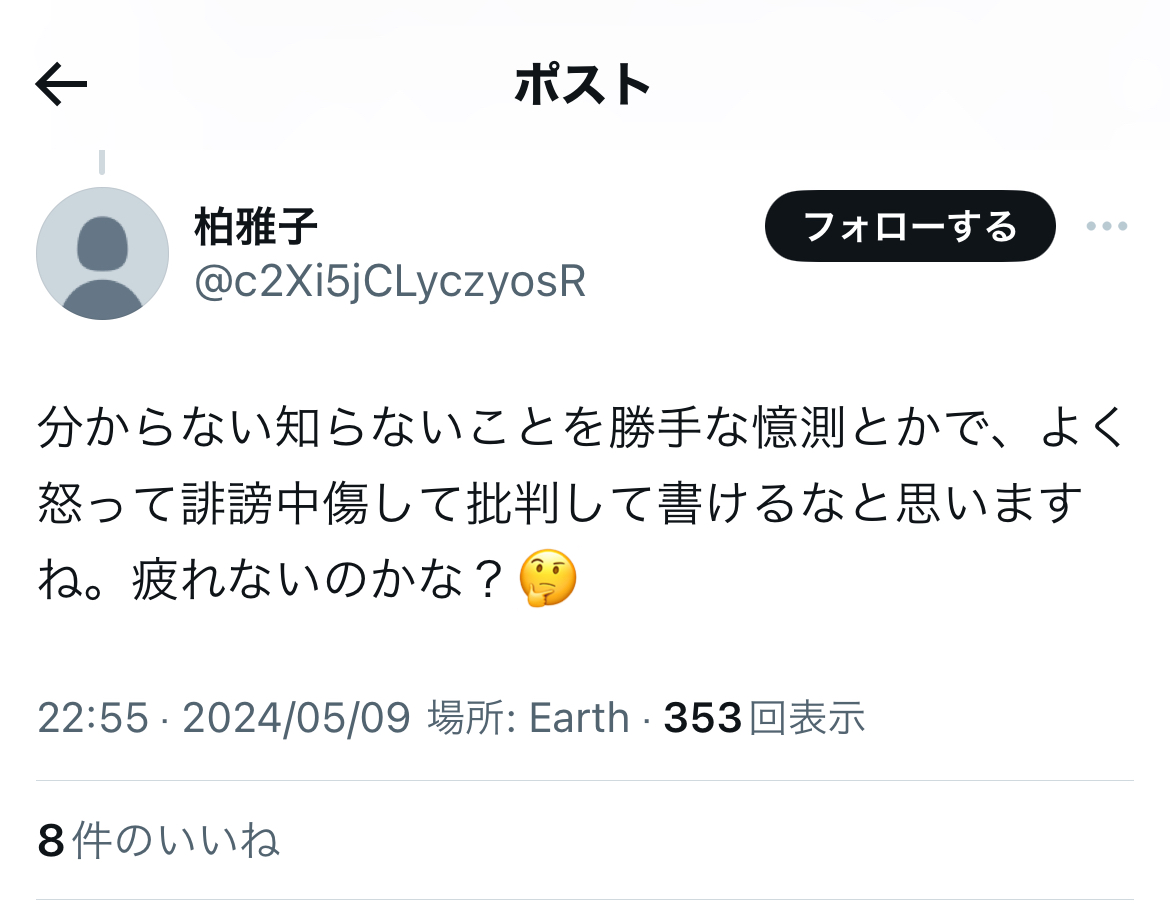Viewport: 1170px width, 913px height.
Task: View the 353 view count number
Action: point(702,718)
